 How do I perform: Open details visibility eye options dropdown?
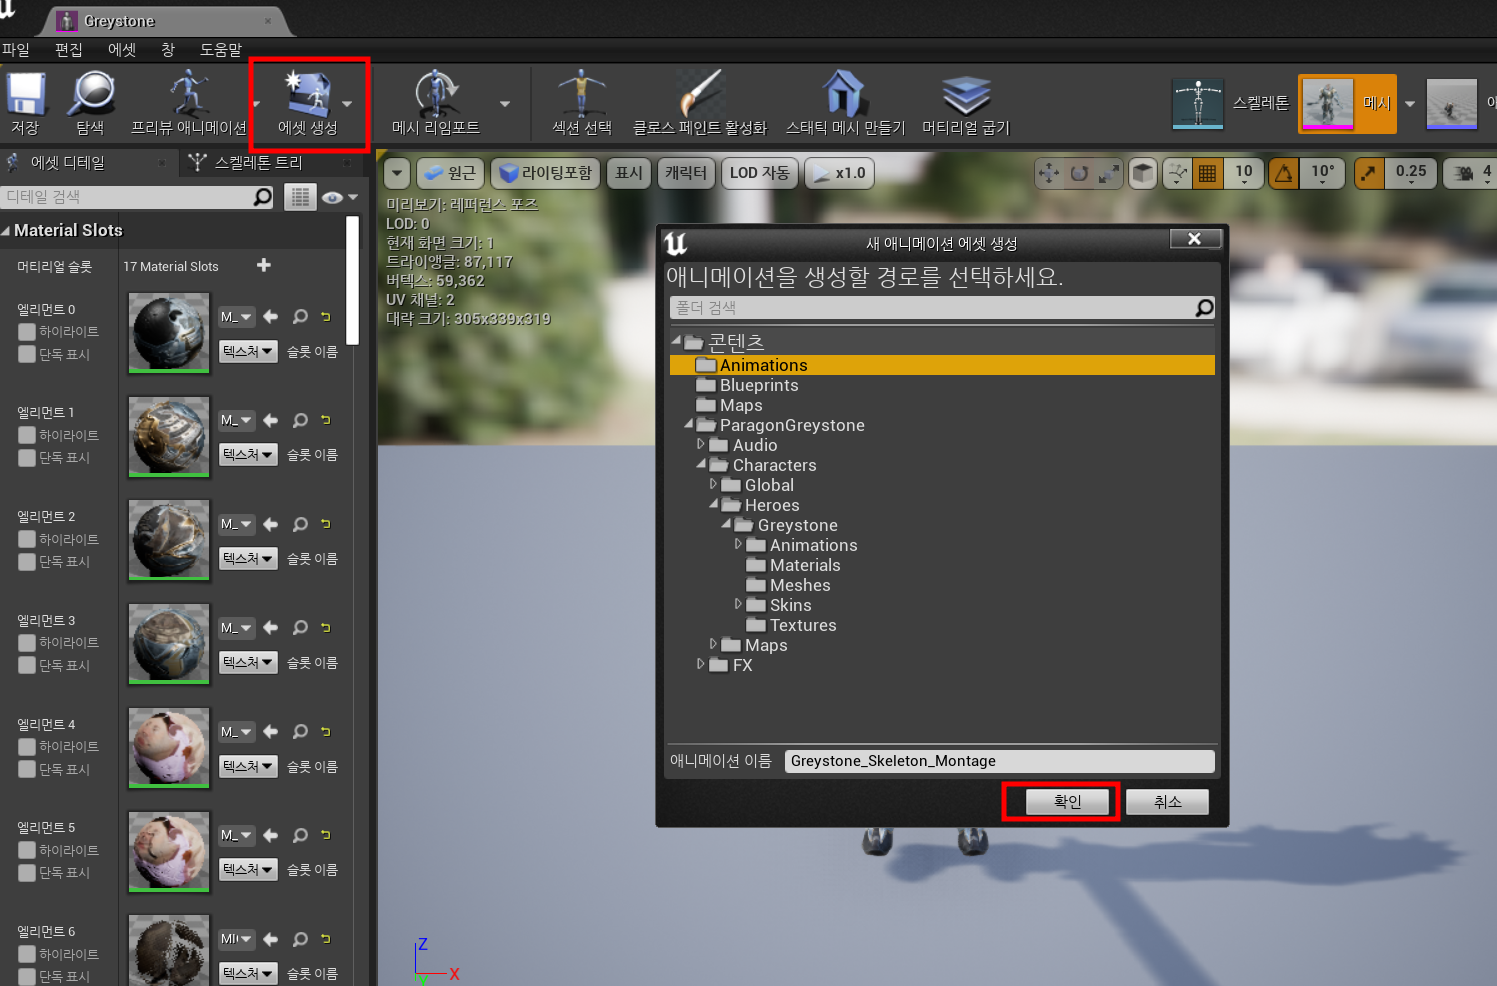(x=340, y=198)
